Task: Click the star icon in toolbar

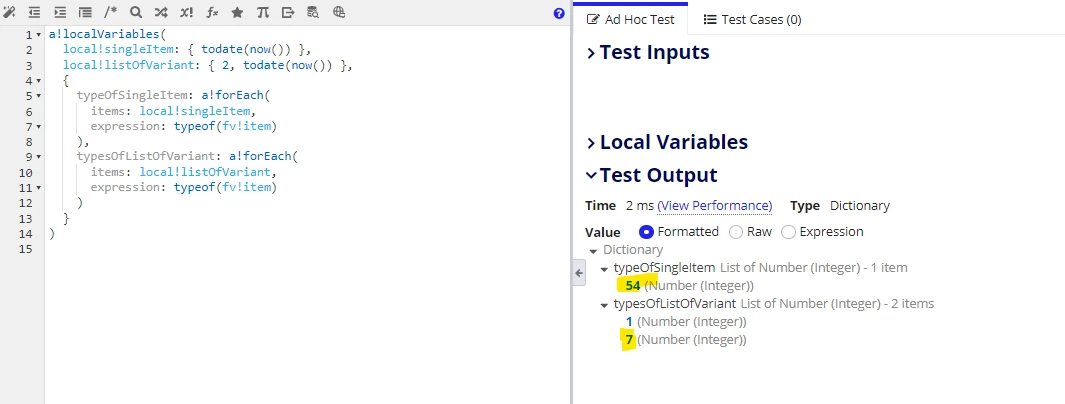Action: click(x=237, y=12)
